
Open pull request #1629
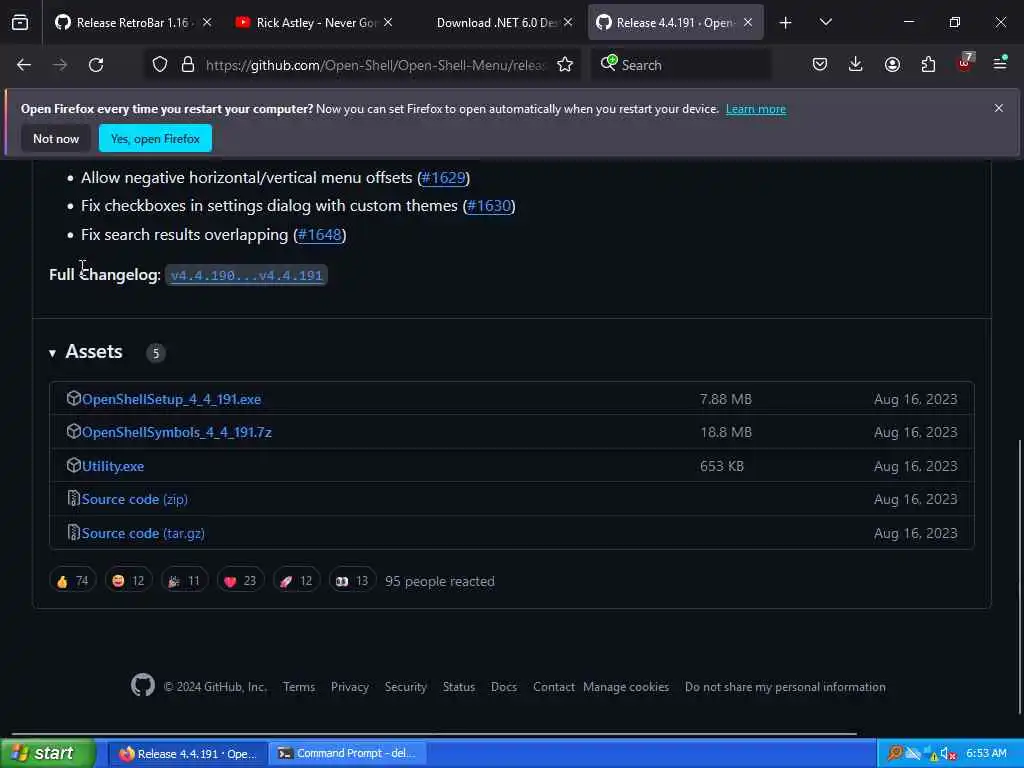443,178
